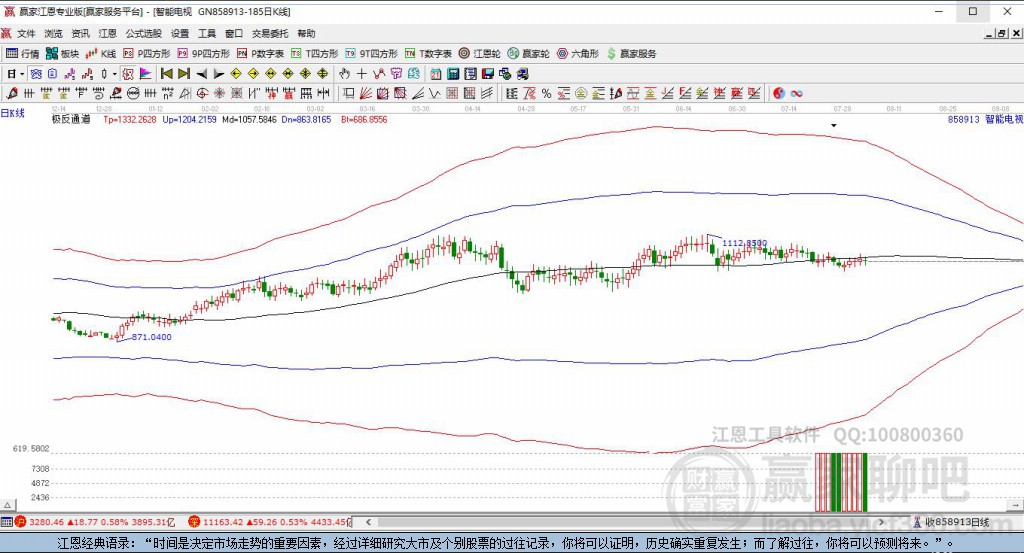Open the 公式选股 menu
The image size is (1024, 553).
tap(144, 33)
